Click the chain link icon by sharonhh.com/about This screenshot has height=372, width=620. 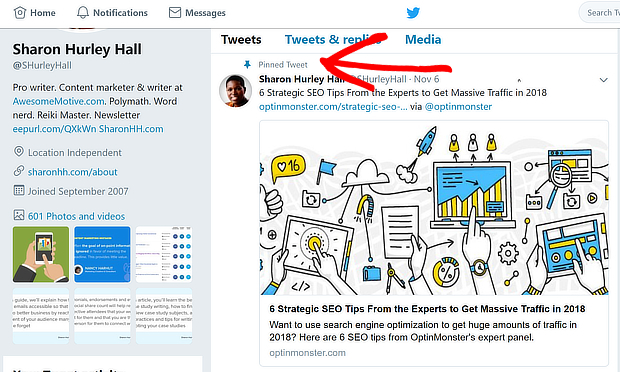pyautogui.click(x=19, y=171)
